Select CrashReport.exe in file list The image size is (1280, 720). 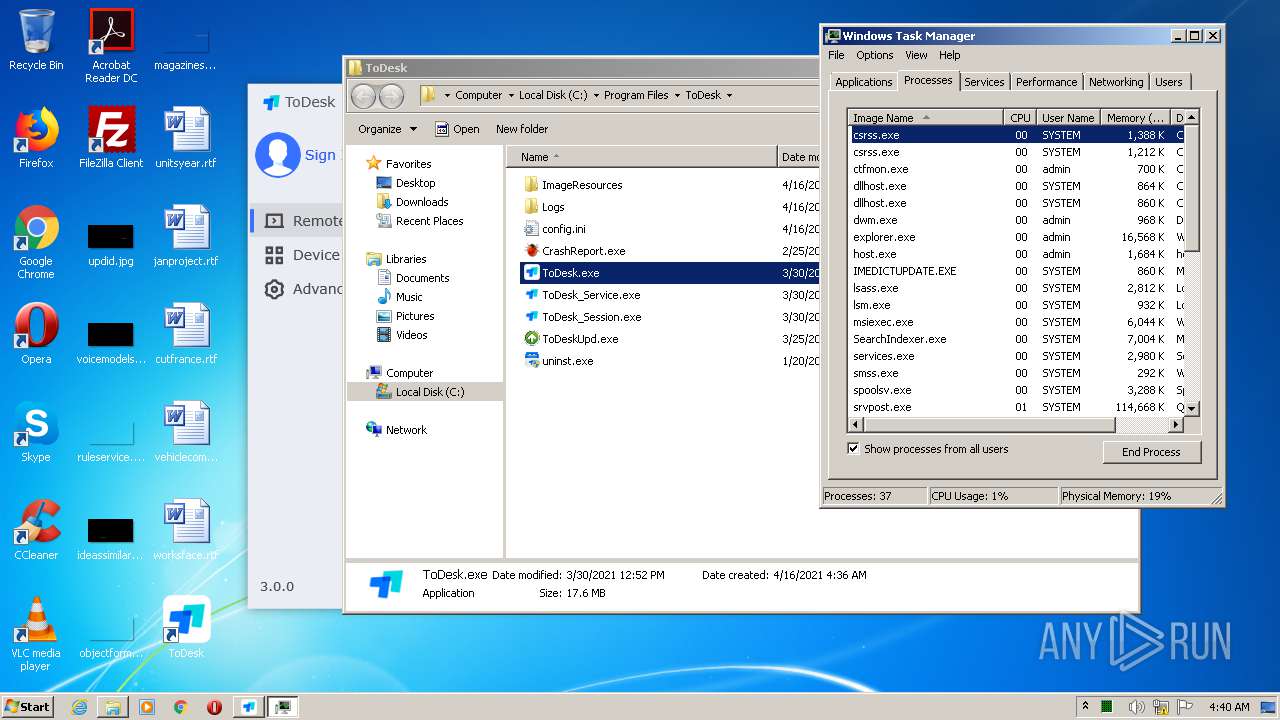583,251
